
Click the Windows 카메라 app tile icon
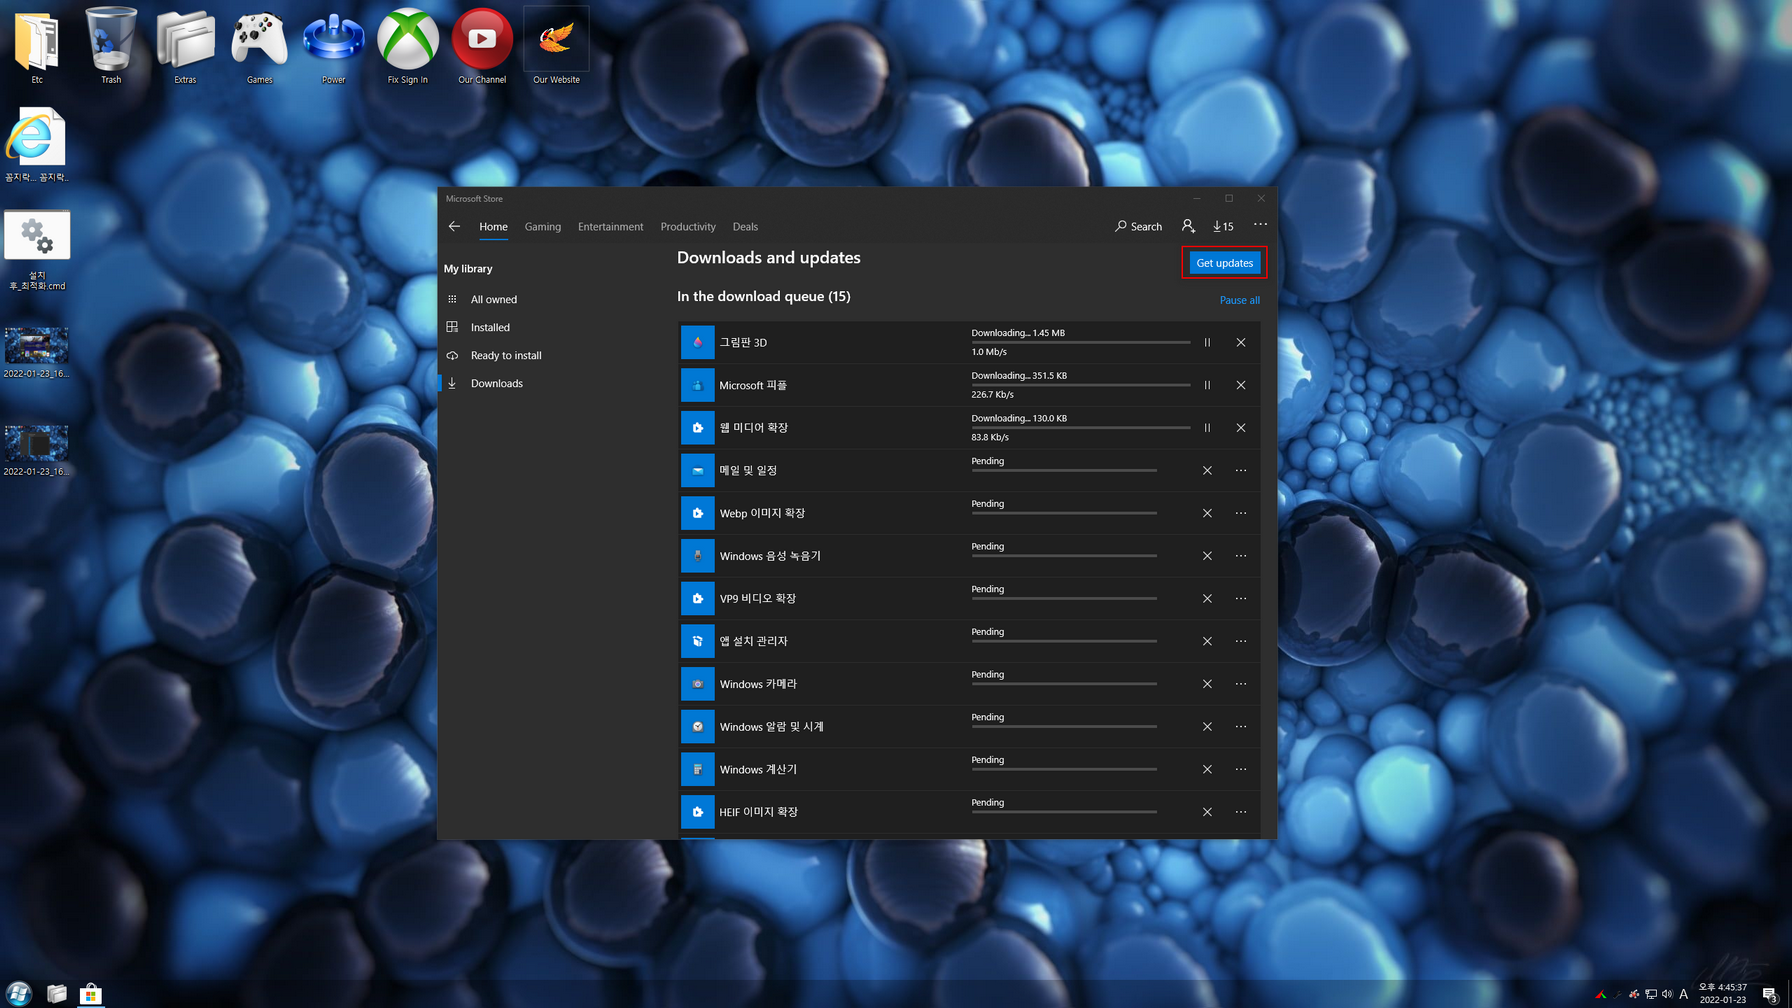tap(698, 684)
